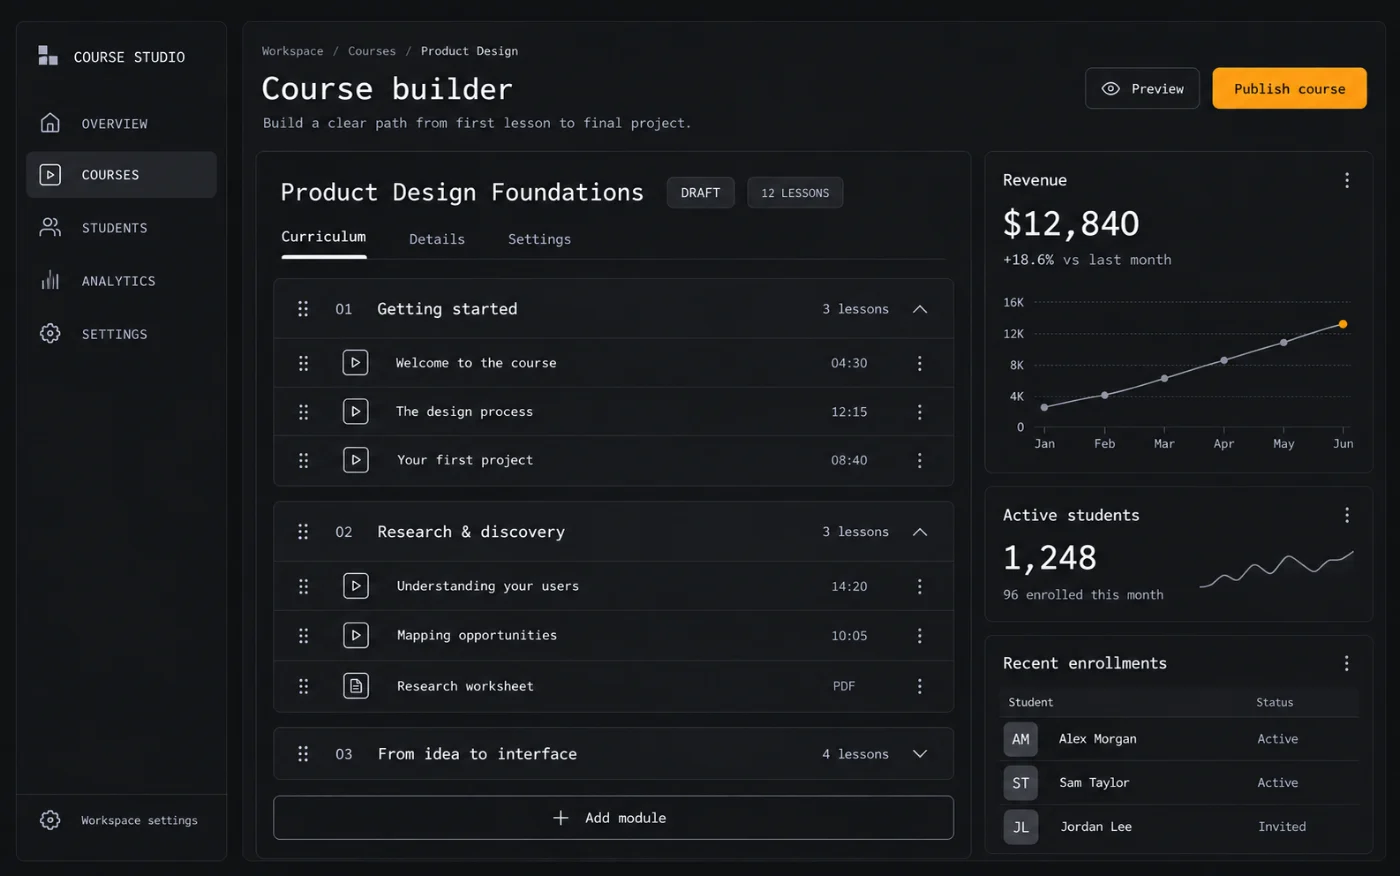Click the Invited status for Jordan Lee
This screenshot has width=1400, height=876.
pos(1282,827)
